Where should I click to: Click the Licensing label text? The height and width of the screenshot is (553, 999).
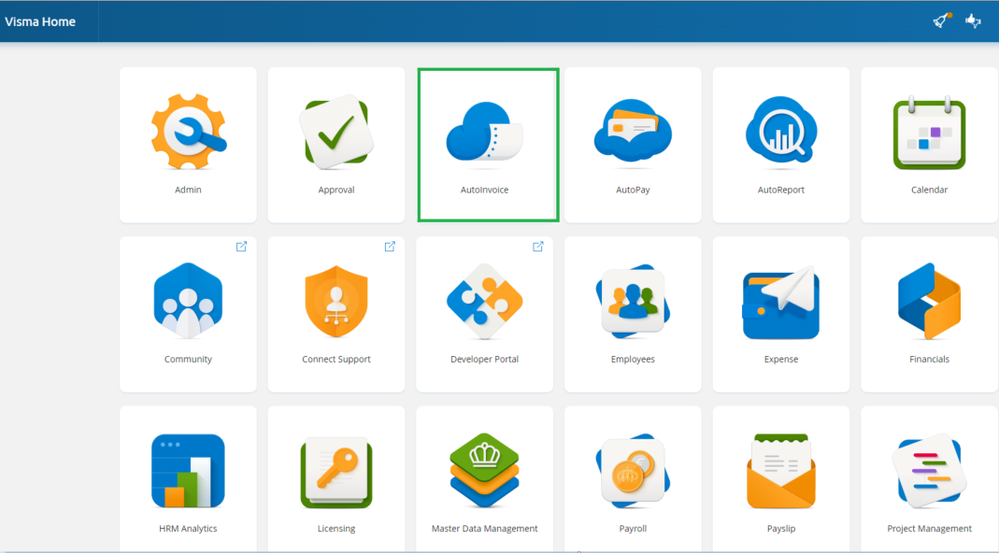336,529
